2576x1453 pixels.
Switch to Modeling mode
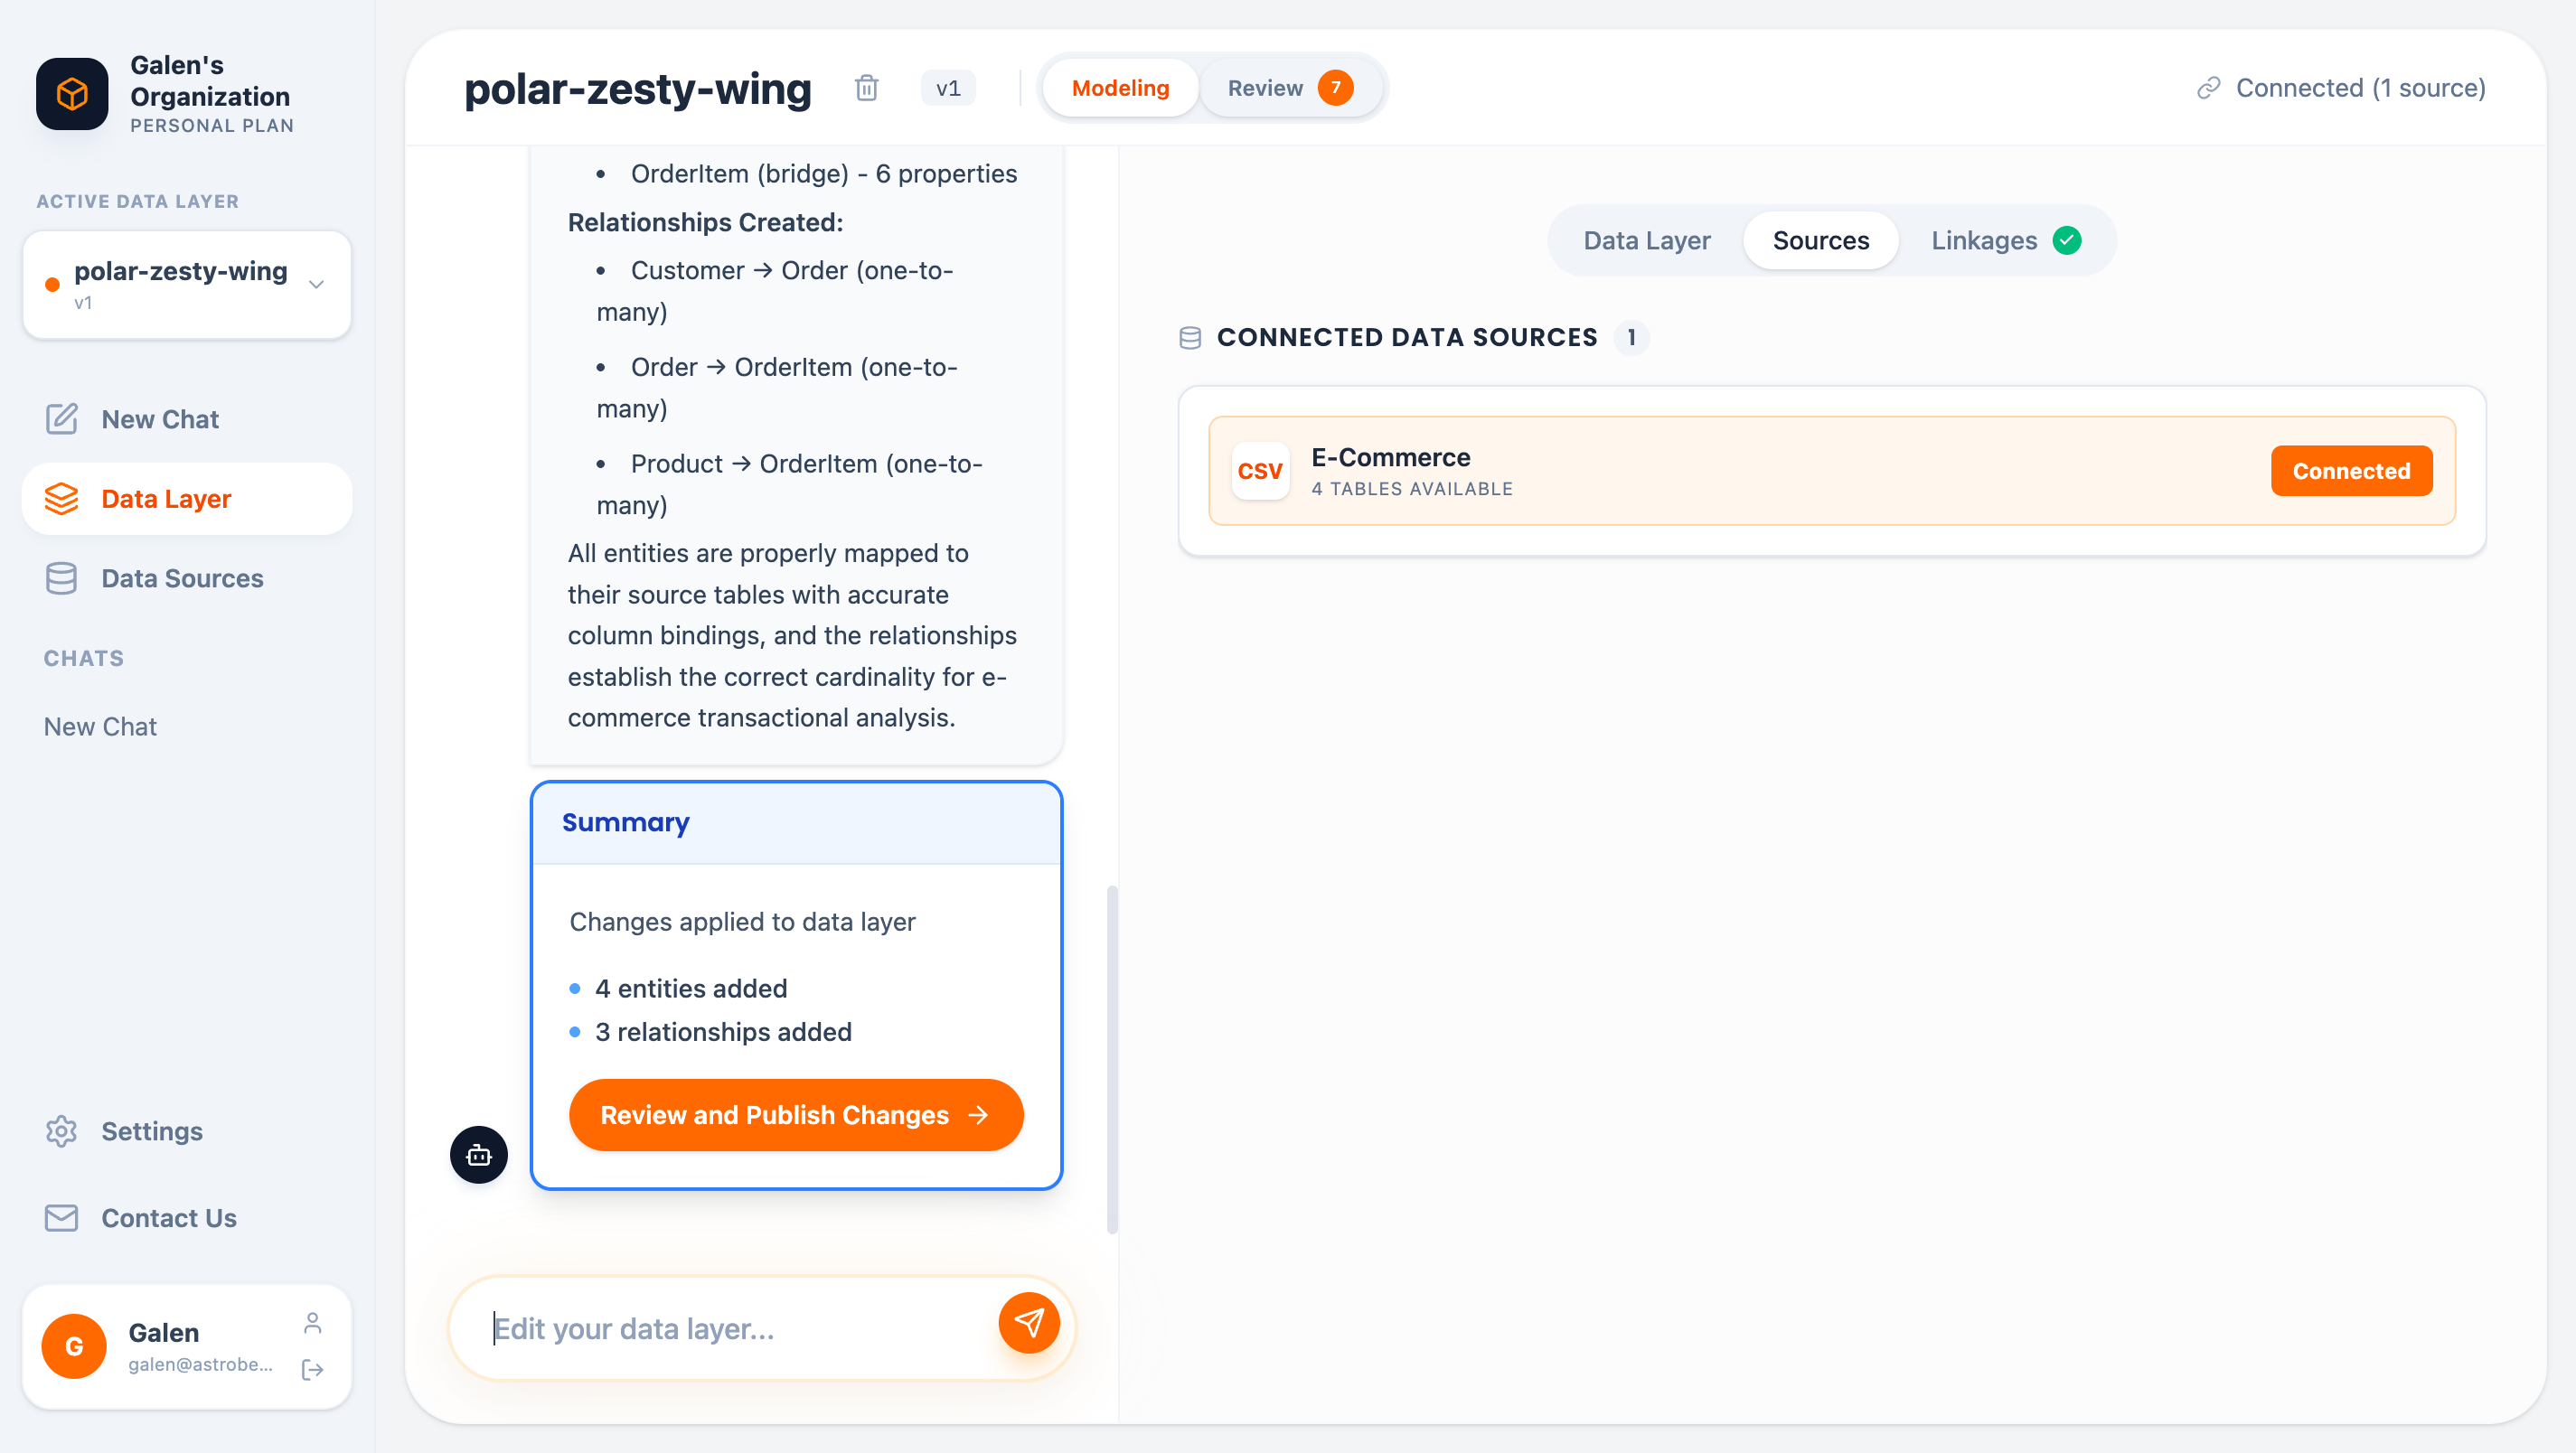[1120, 88]
